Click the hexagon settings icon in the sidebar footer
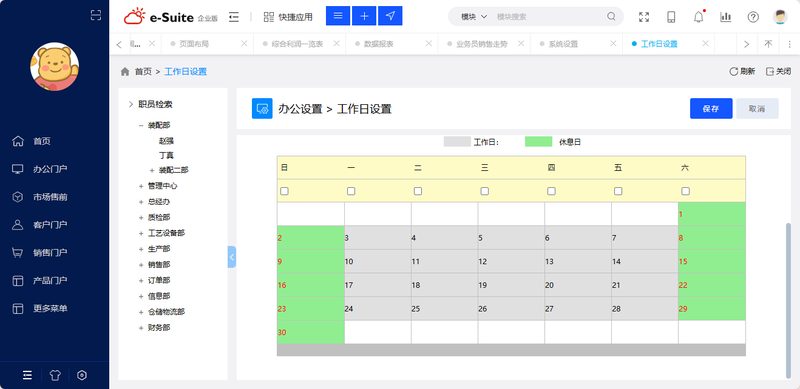Image resolution: width=800 pixels, height=389 pixels. 82,375
